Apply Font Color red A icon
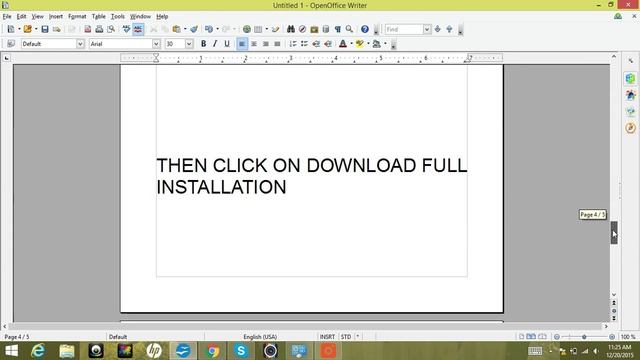 click(343, 44)
